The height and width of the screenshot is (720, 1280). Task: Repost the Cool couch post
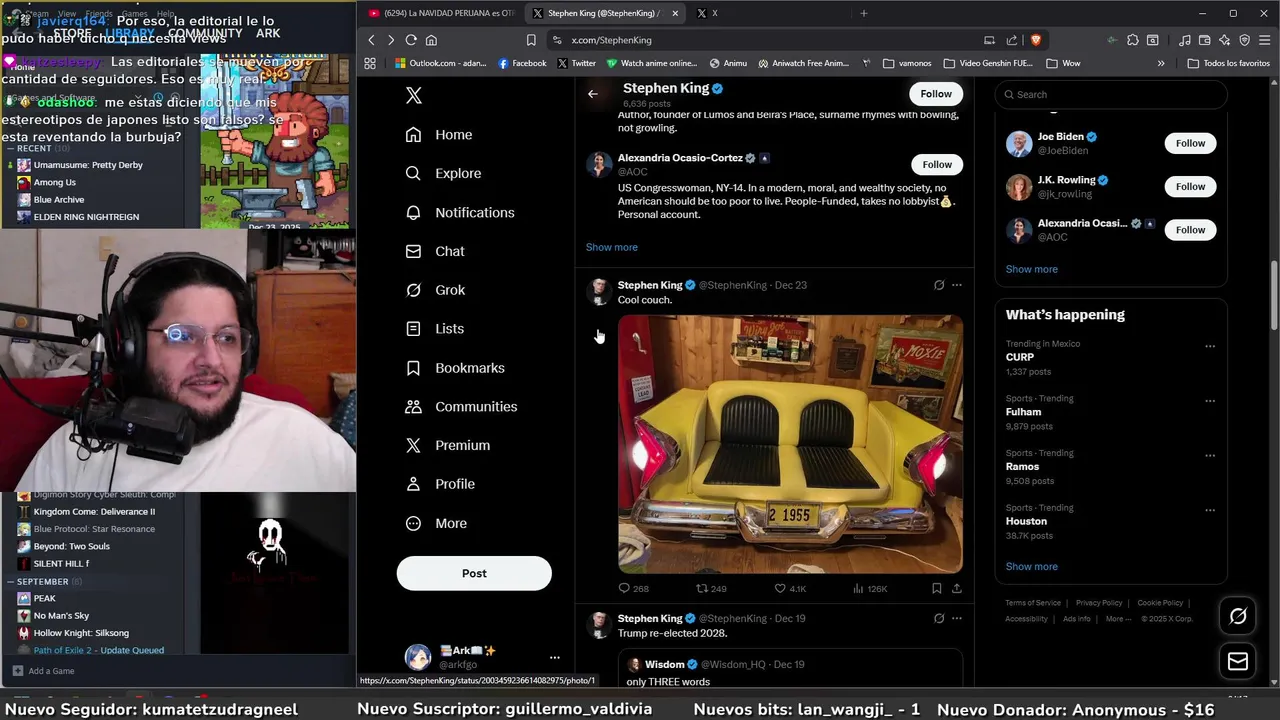pos(711,589)
